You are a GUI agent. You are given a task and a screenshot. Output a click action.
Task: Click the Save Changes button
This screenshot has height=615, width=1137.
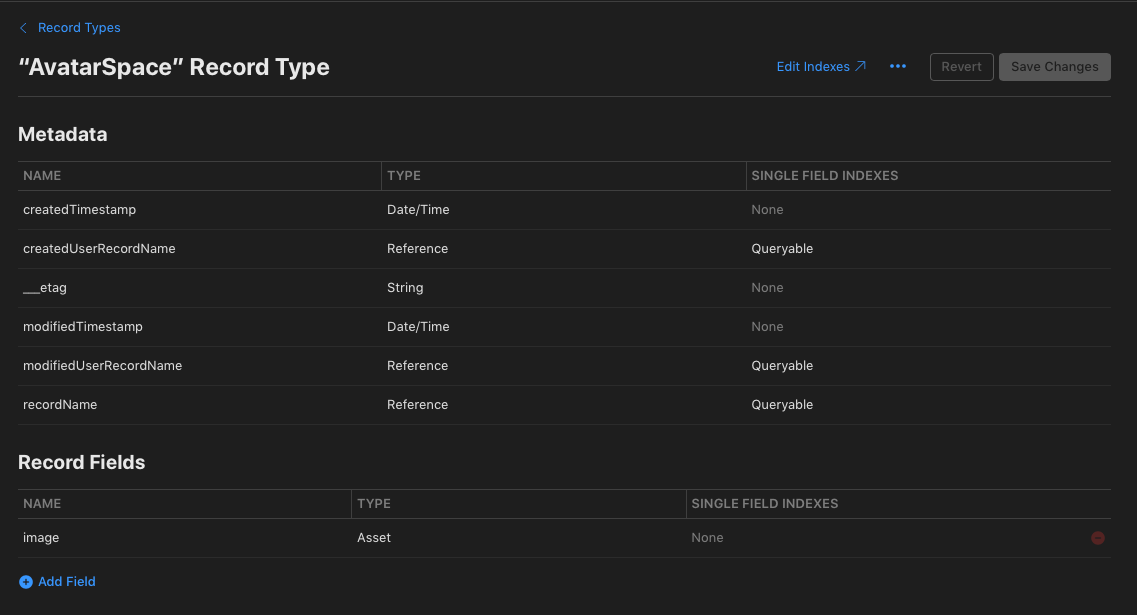[x=1054, y=67]
